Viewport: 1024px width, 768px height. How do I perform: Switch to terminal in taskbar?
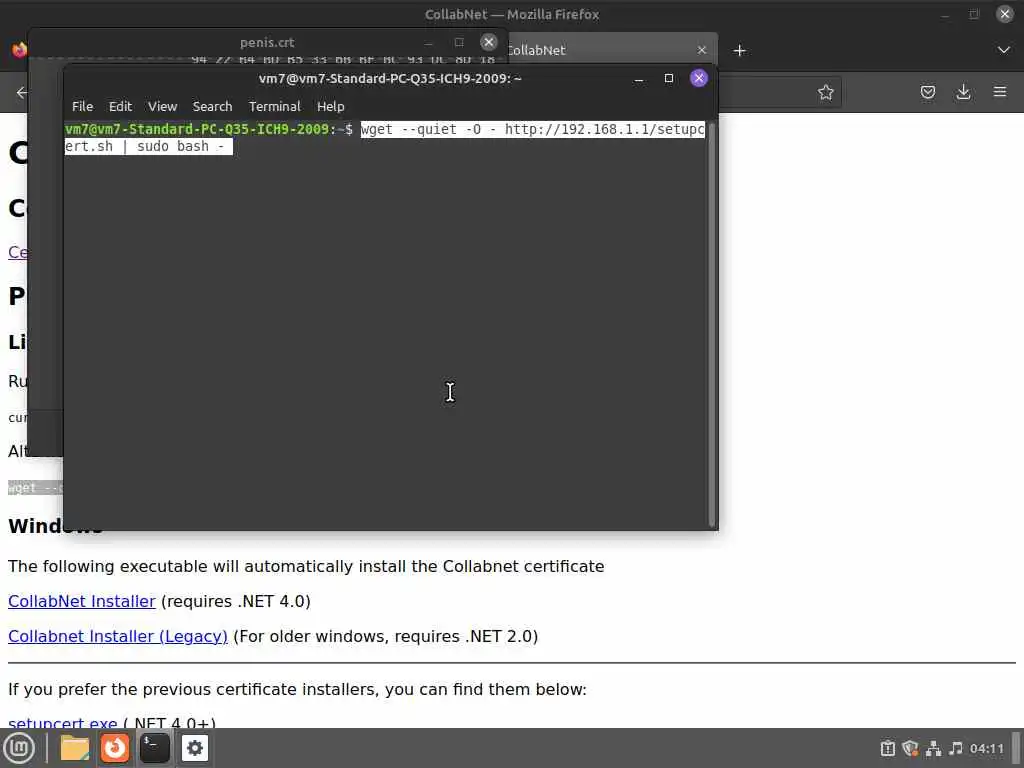155,748
